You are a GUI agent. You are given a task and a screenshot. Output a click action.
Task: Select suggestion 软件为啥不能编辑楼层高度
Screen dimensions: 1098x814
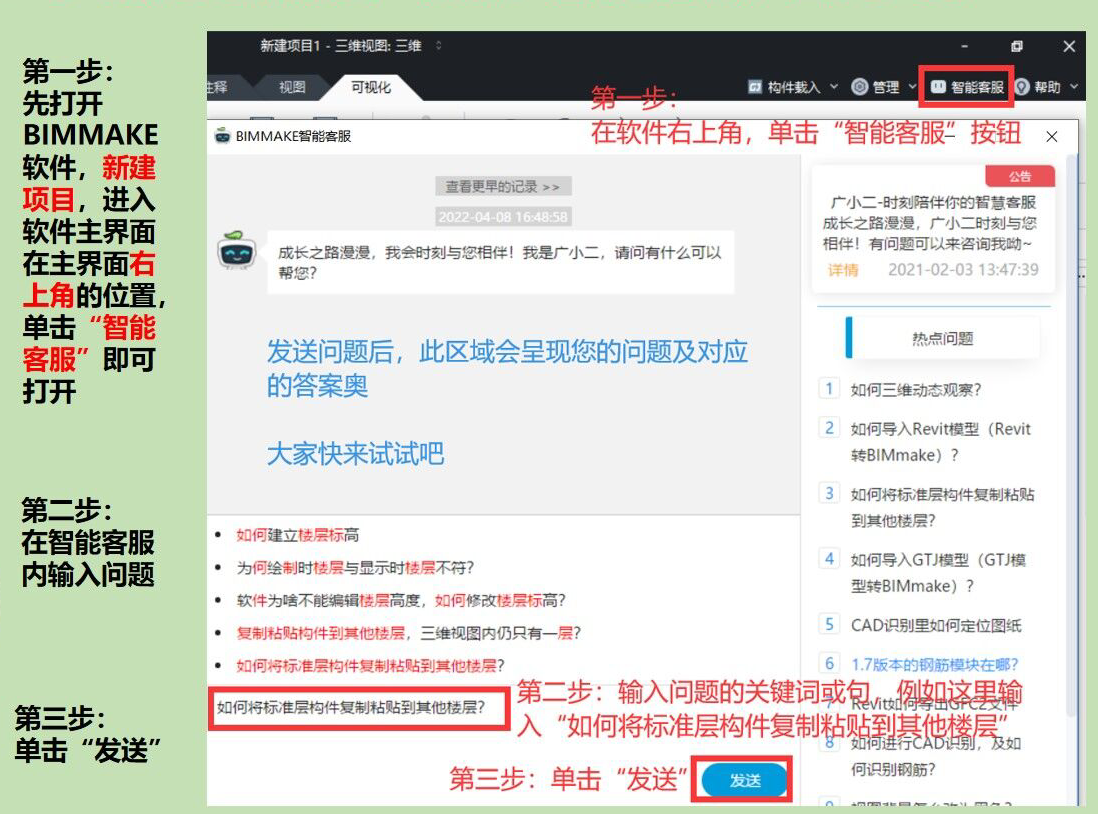coord(401,600)
